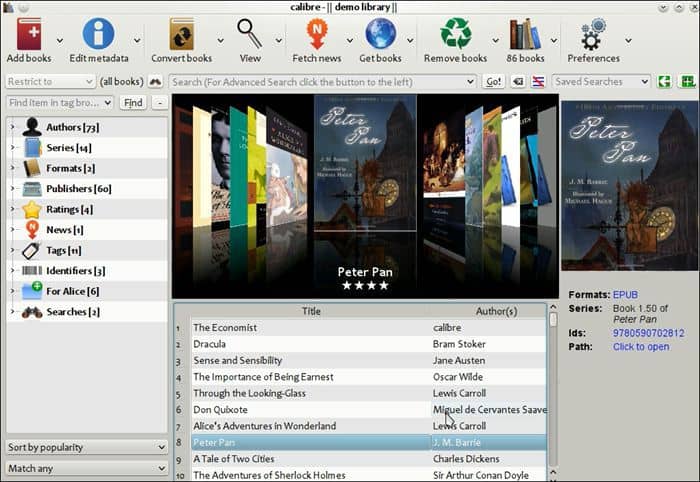
Task: Select the 'Don Quixote' row
Action: coord(369,410)
